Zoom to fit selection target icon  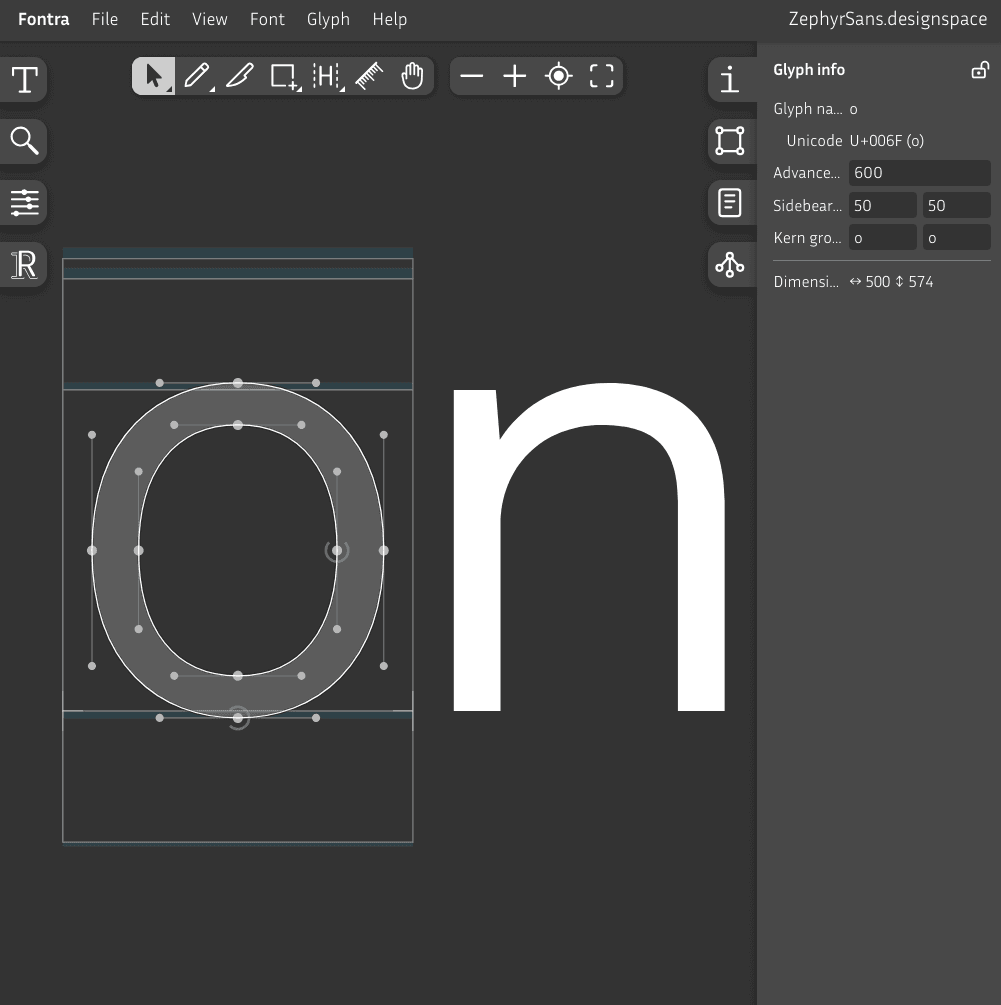(558, 76)
